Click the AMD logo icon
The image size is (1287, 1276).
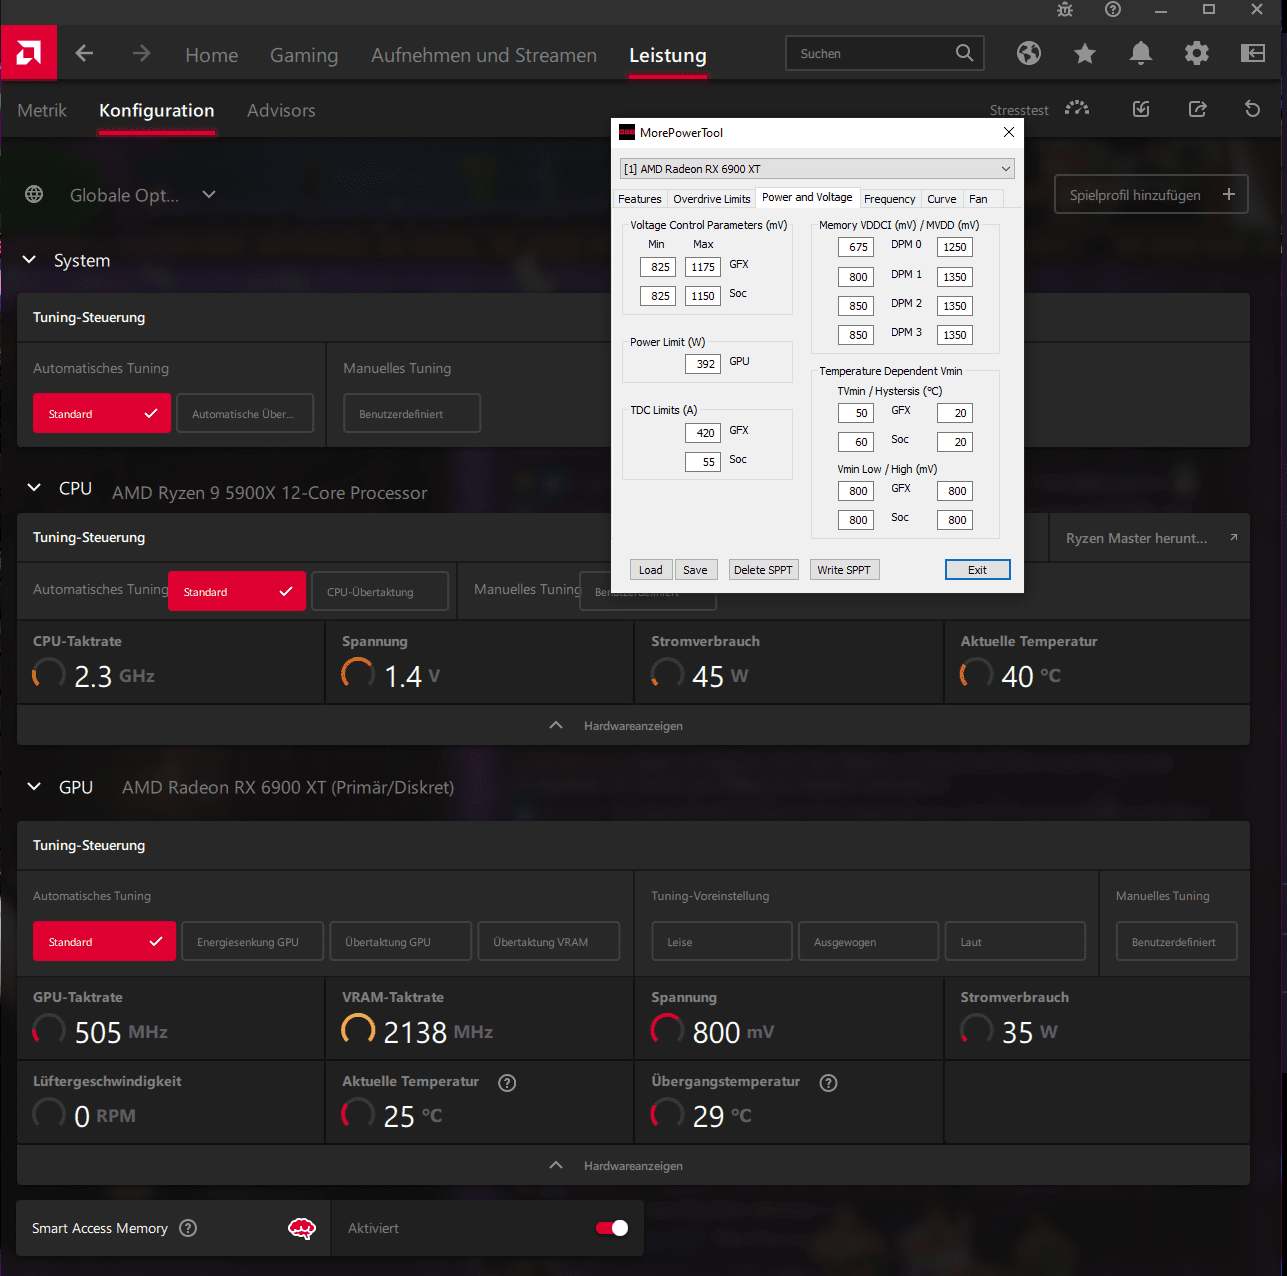[x=28, y=53]
